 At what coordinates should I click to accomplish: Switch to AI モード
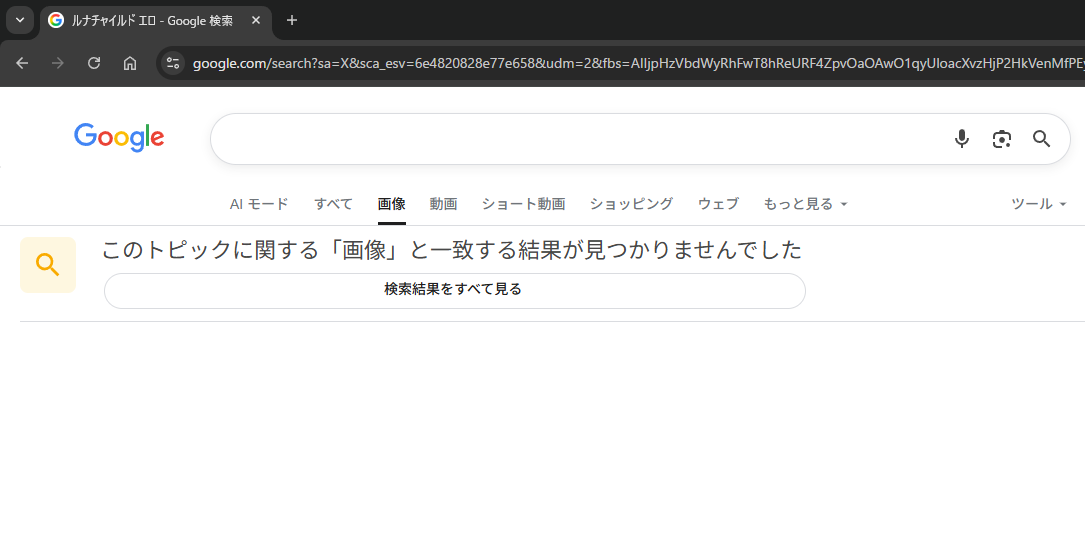pos(259,204)
